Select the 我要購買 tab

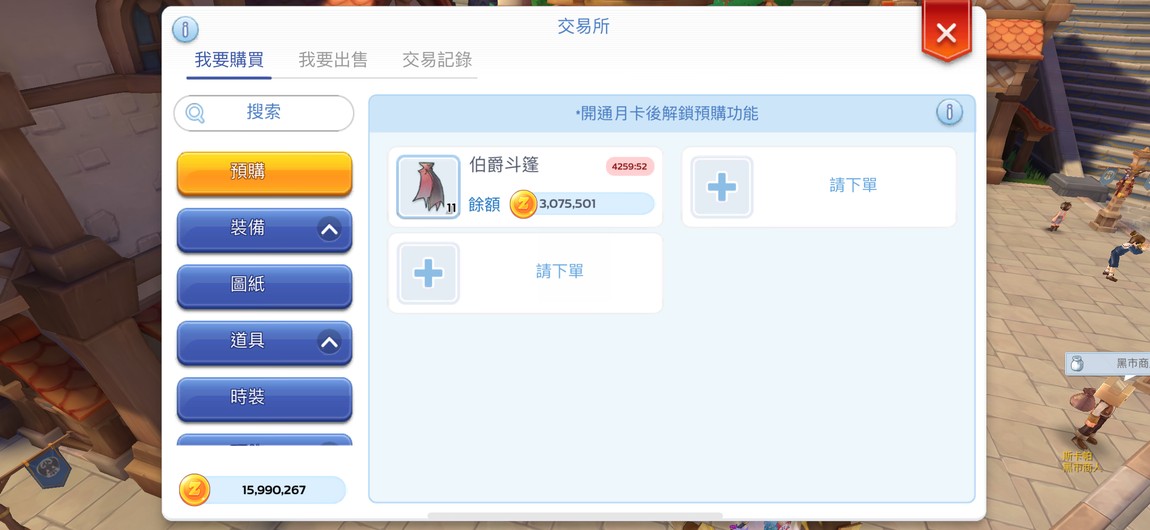coord(229,60)
